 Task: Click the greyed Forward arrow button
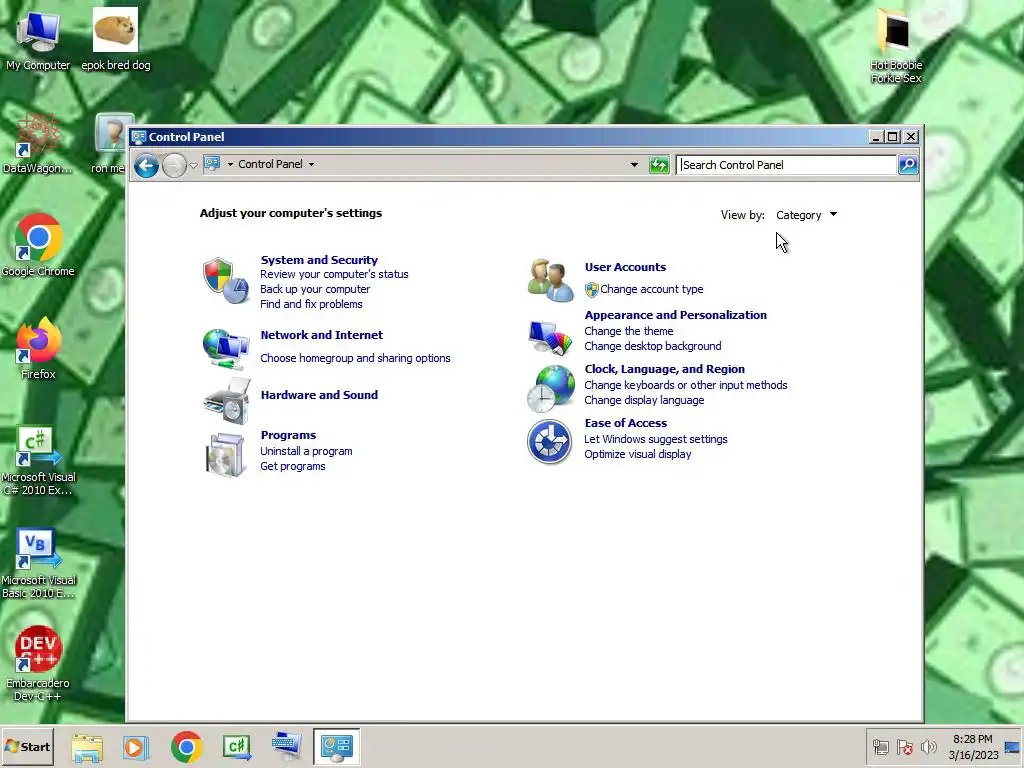tap(174, 165)
